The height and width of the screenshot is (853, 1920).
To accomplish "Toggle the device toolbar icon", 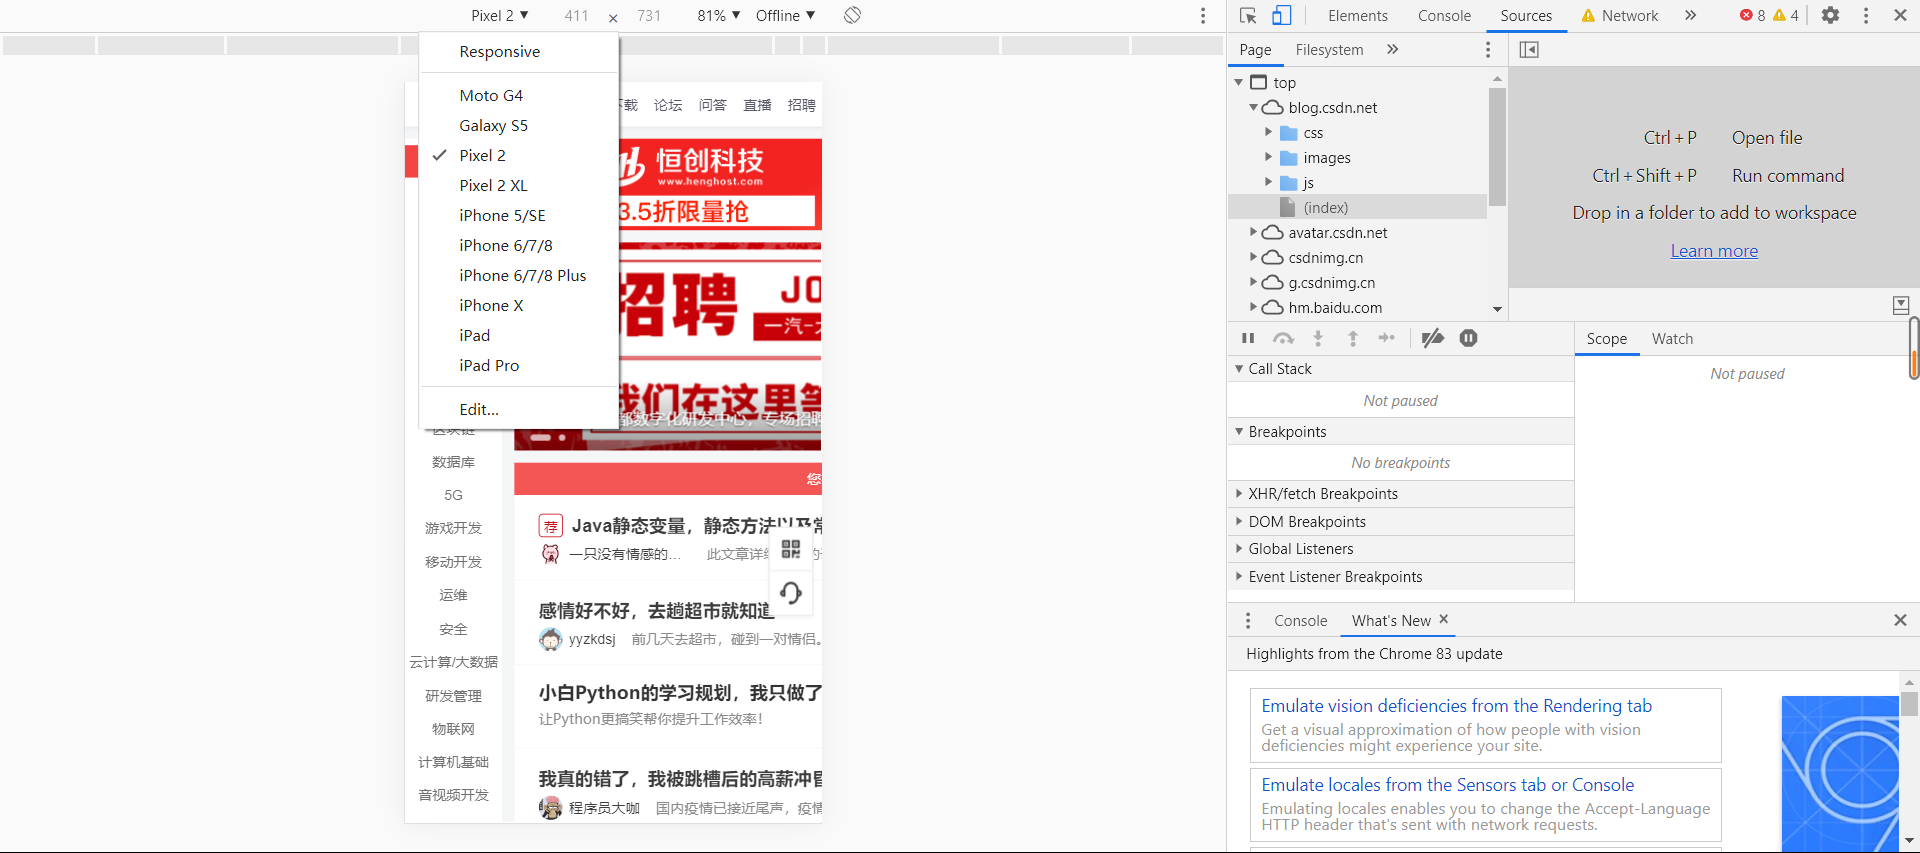I will coord(1282,15).
